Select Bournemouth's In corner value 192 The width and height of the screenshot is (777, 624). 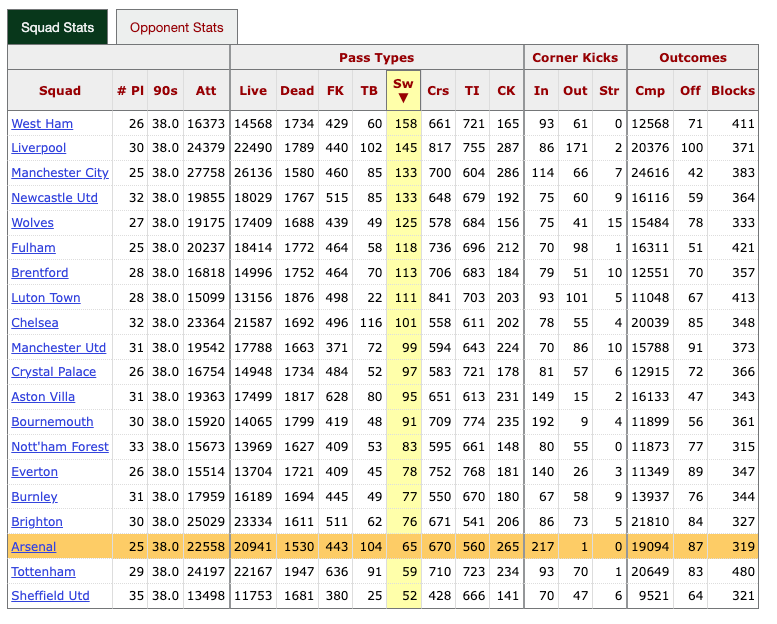[543, 422]
